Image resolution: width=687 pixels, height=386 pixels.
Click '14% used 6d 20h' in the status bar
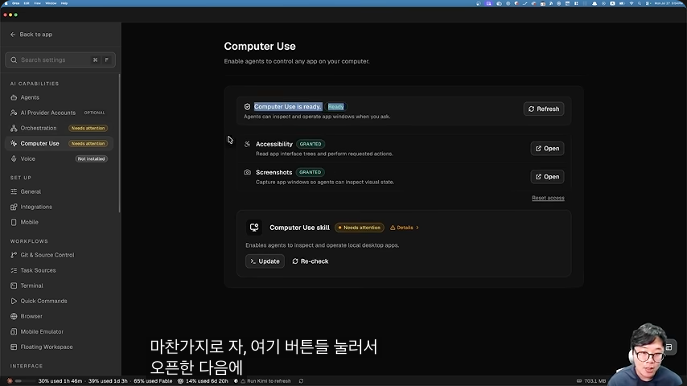207,381
